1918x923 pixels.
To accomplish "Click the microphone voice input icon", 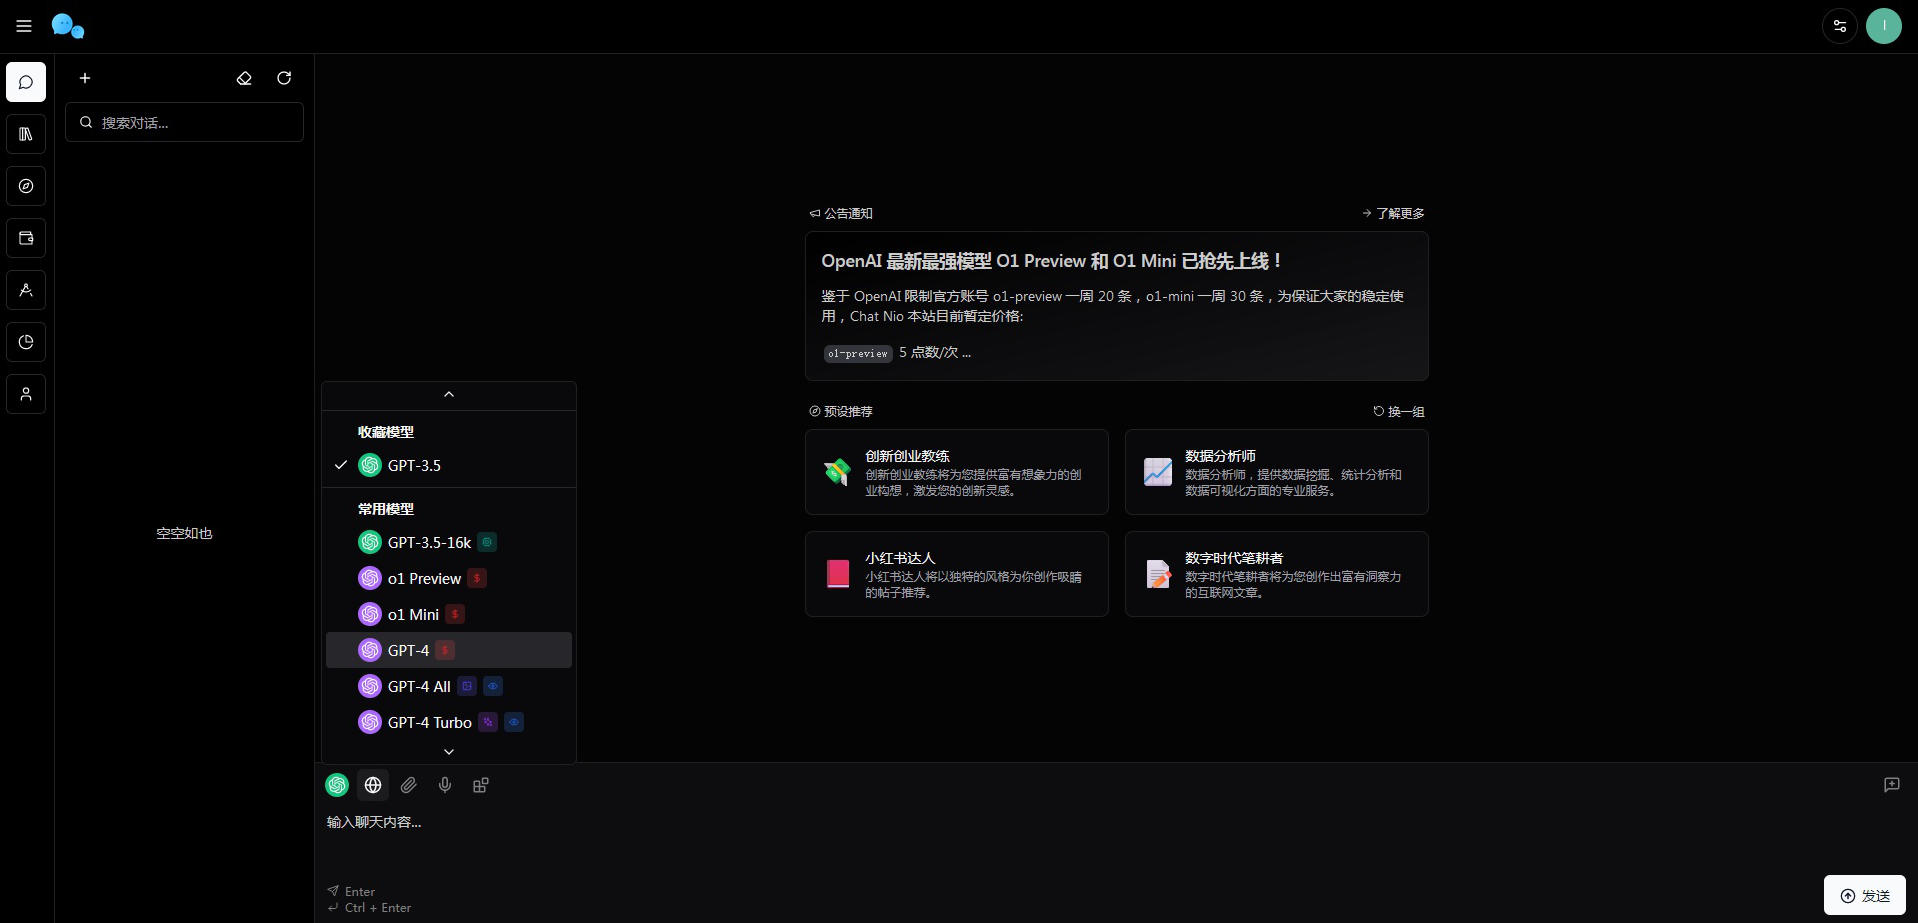I will (x=445, y=785).
